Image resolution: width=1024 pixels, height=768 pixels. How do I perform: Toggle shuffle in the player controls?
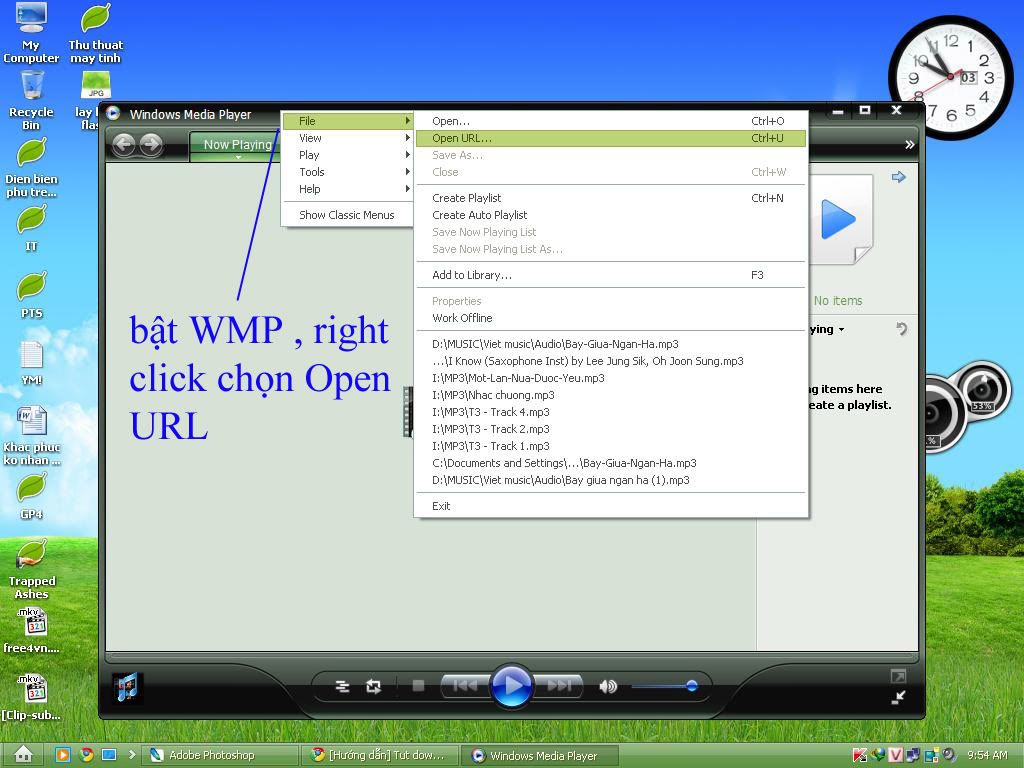tap(342, 686)
